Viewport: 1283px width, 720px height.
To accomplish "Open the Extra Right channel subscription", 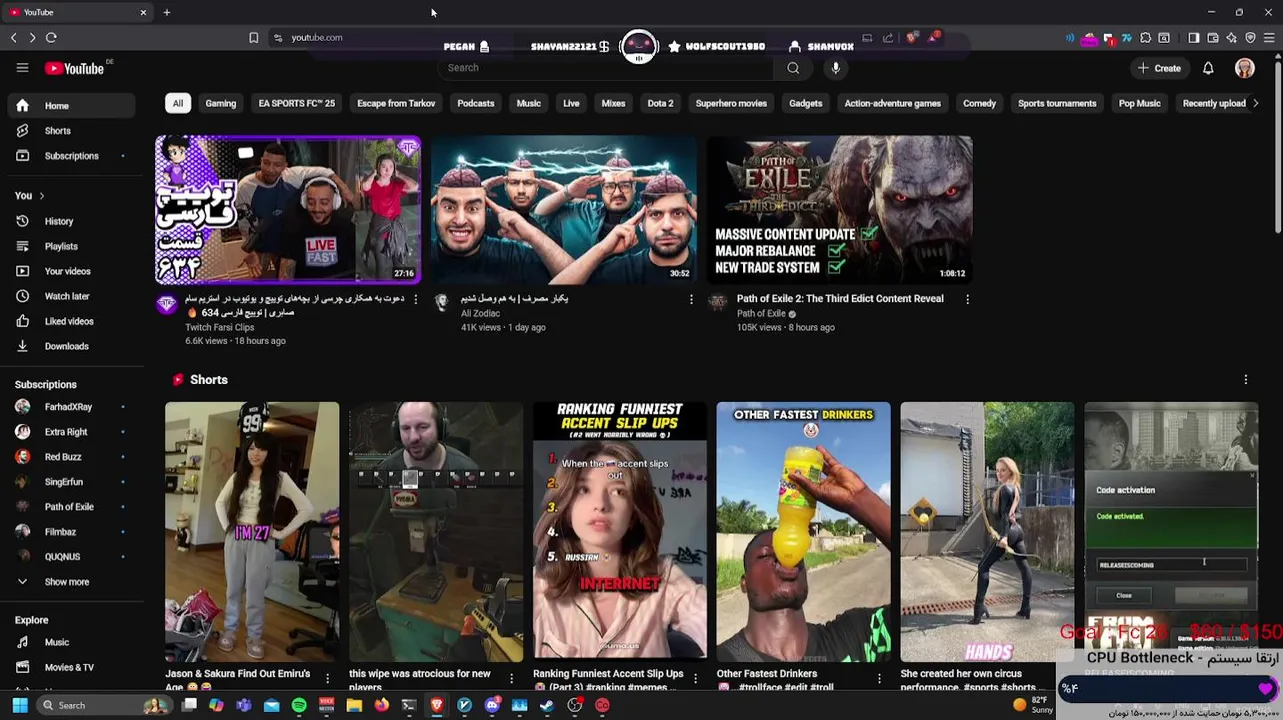I will tap(71, 432).
